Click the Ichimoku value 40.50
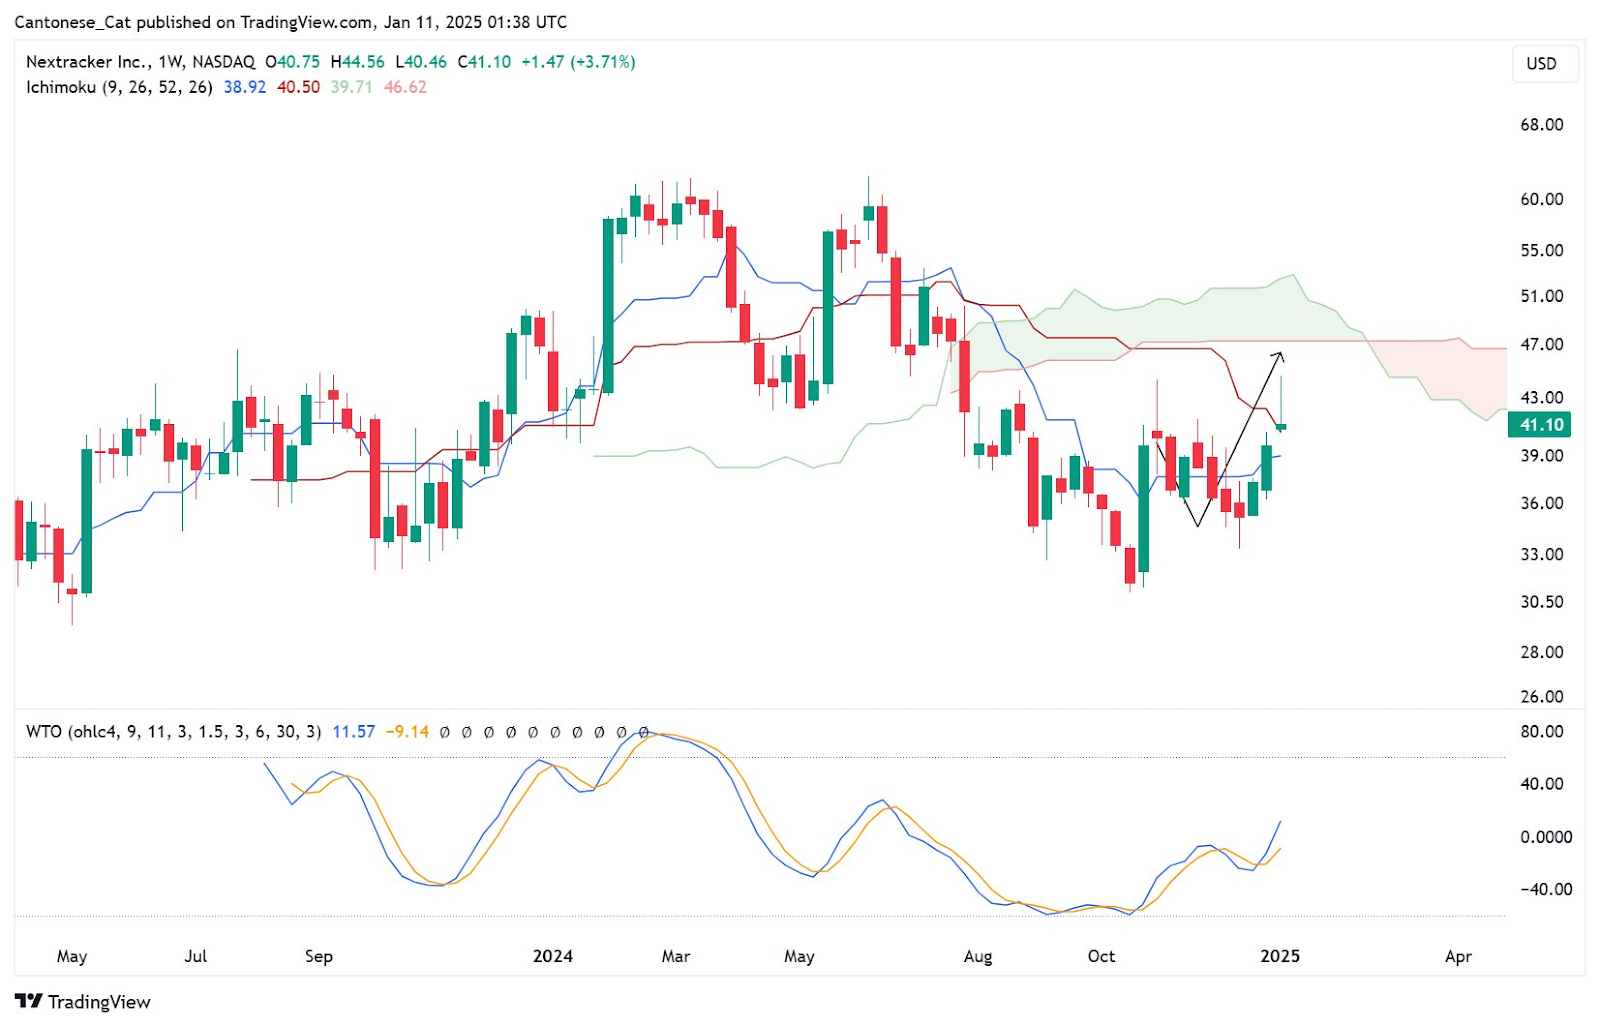Screen dimensions: 1600x1027 click(x=298, y=87)
